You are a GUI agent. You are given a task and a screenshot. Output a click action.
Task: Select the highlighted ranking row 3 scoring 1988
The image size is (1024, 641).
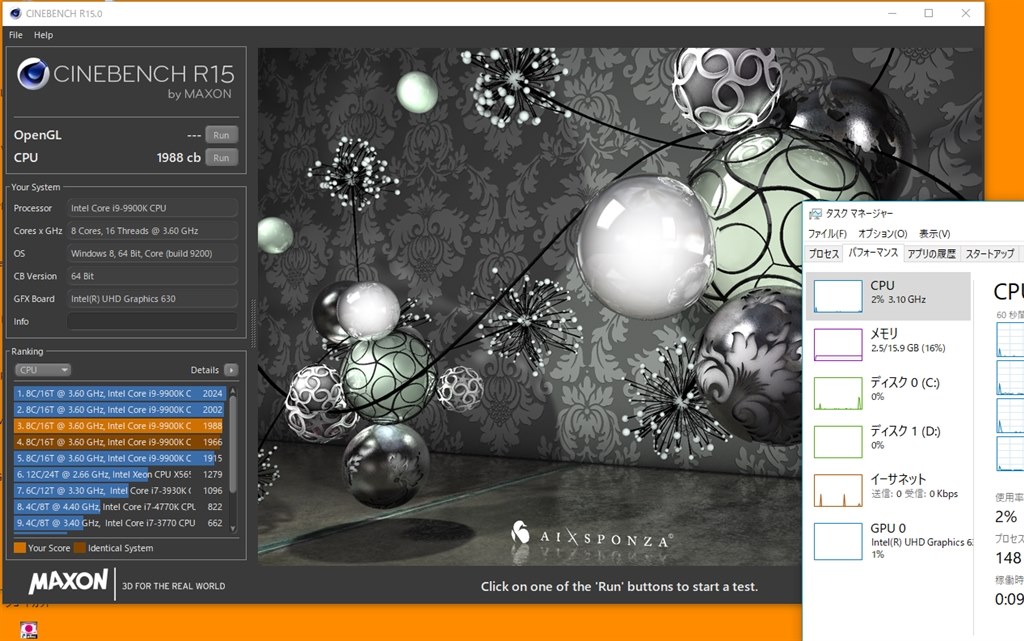pyautogui.click(x=120, y=426)
